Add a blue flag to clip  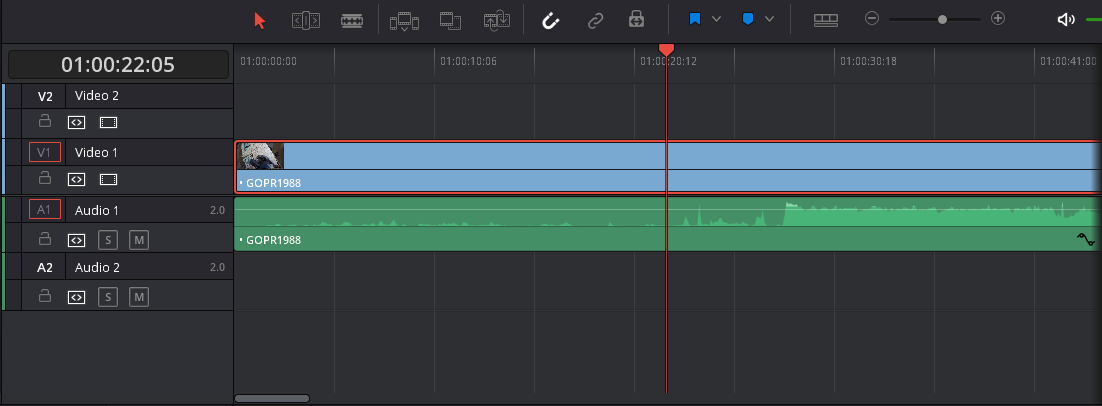pos(695,19)
